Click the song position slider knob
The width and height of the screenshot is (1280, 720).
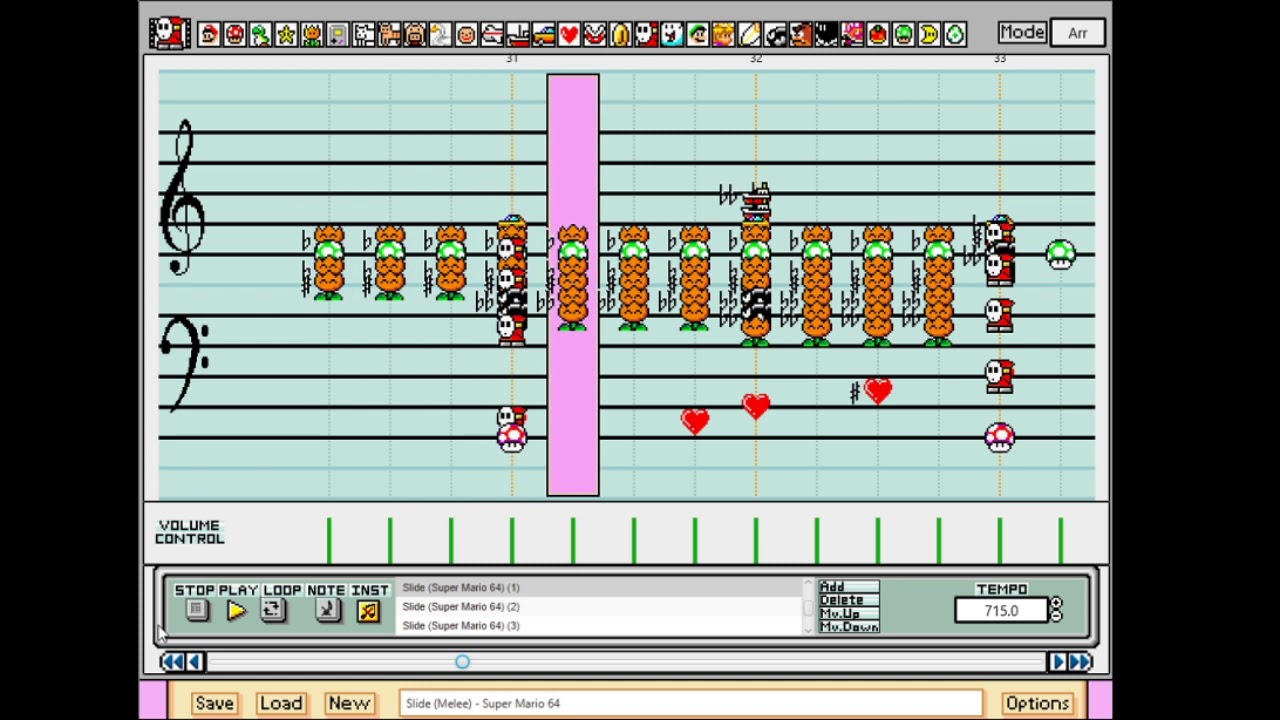pos(462,661)
